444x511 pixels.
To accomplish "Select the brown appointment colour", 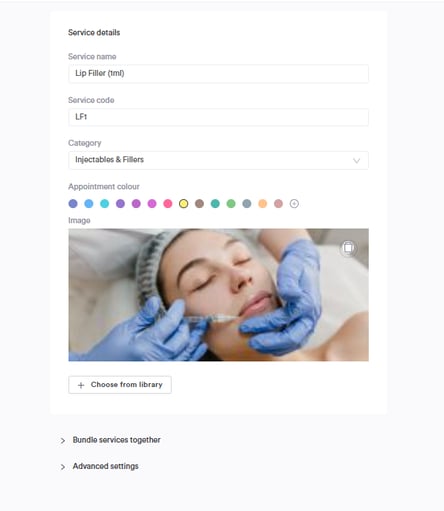I will click(x=199, y=204).
